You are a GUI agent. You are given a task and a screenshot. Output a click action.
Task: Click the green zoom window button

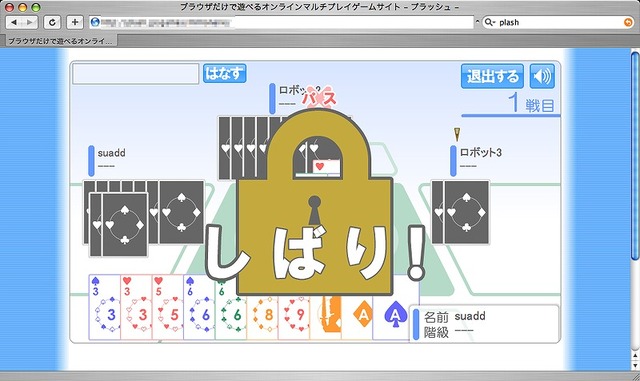(x=36, y=7)
